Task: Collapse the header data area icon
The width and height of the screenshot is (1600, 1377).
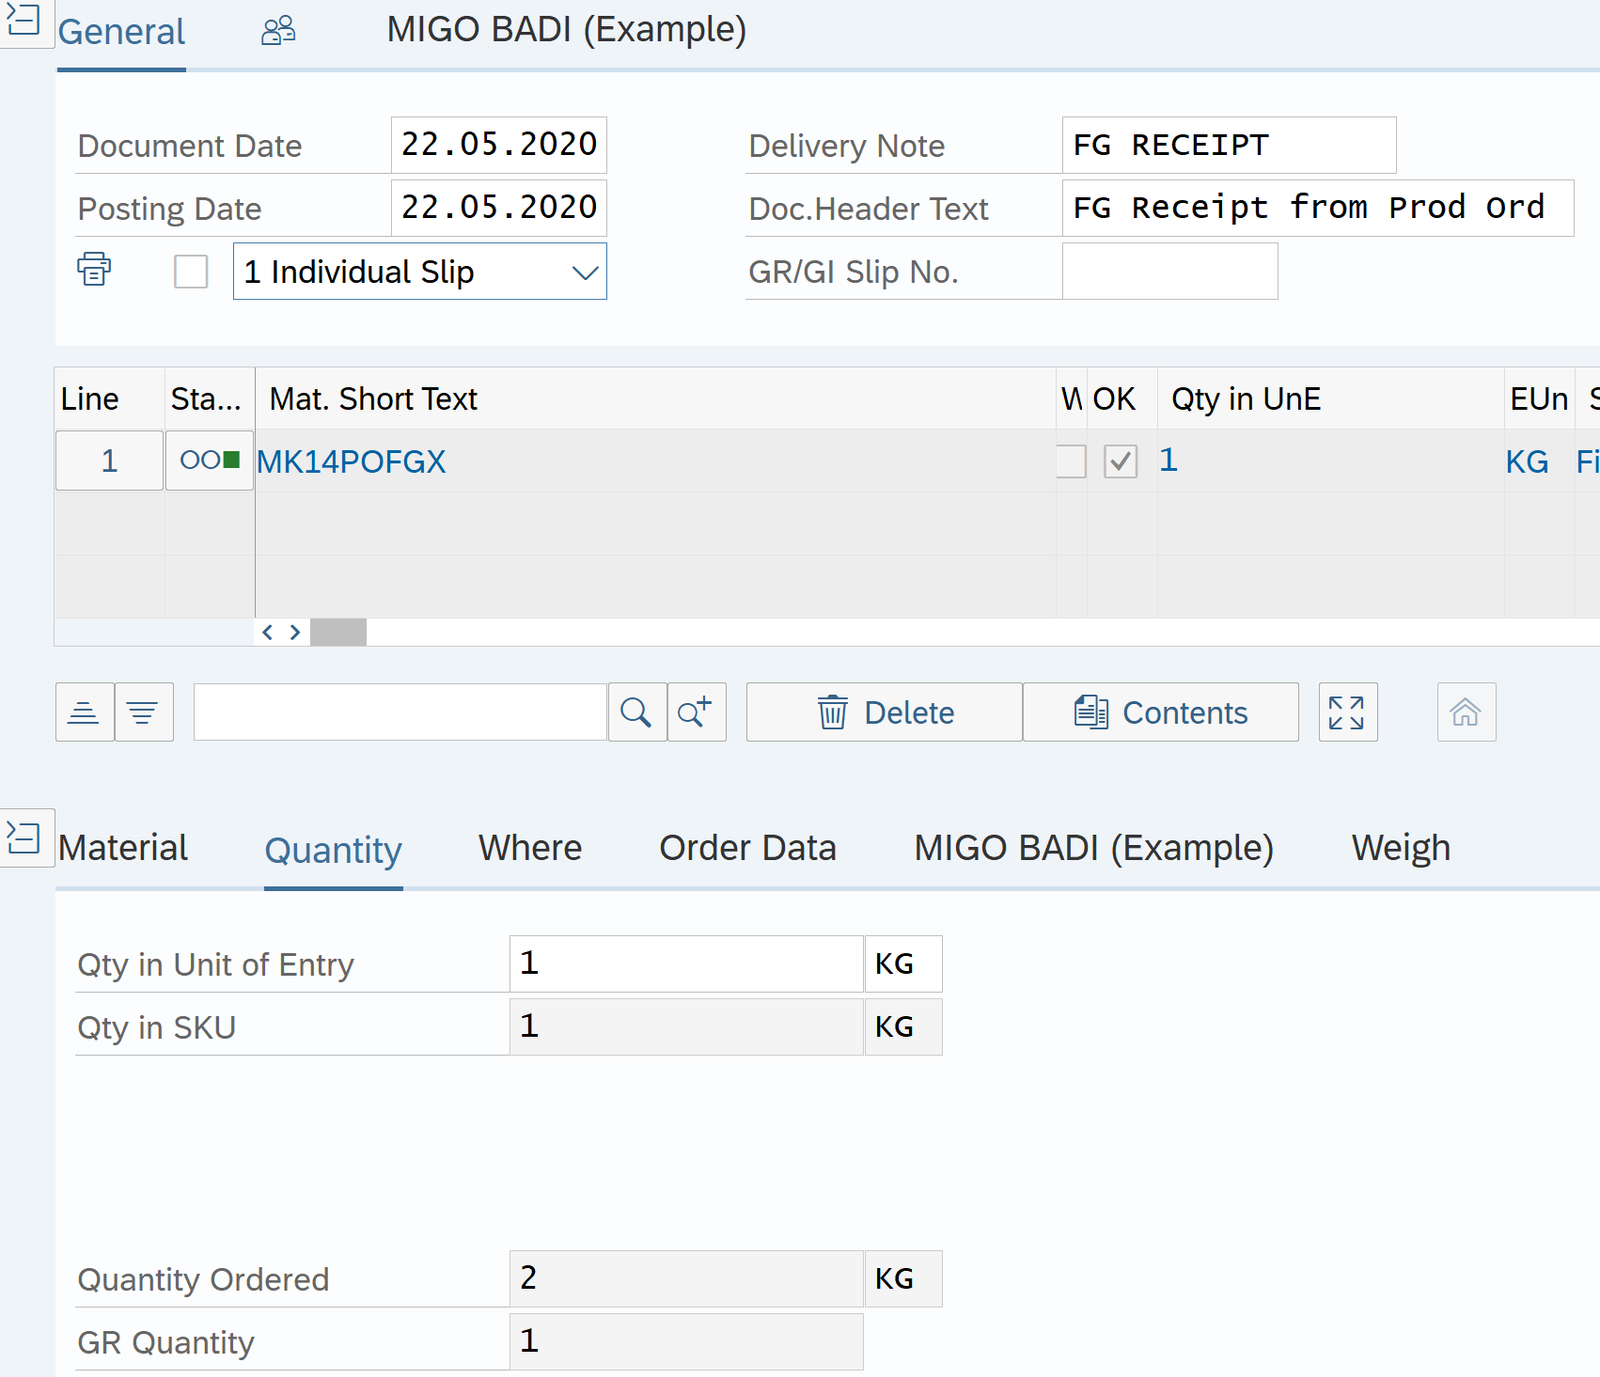Action: (x=24, y=21)
